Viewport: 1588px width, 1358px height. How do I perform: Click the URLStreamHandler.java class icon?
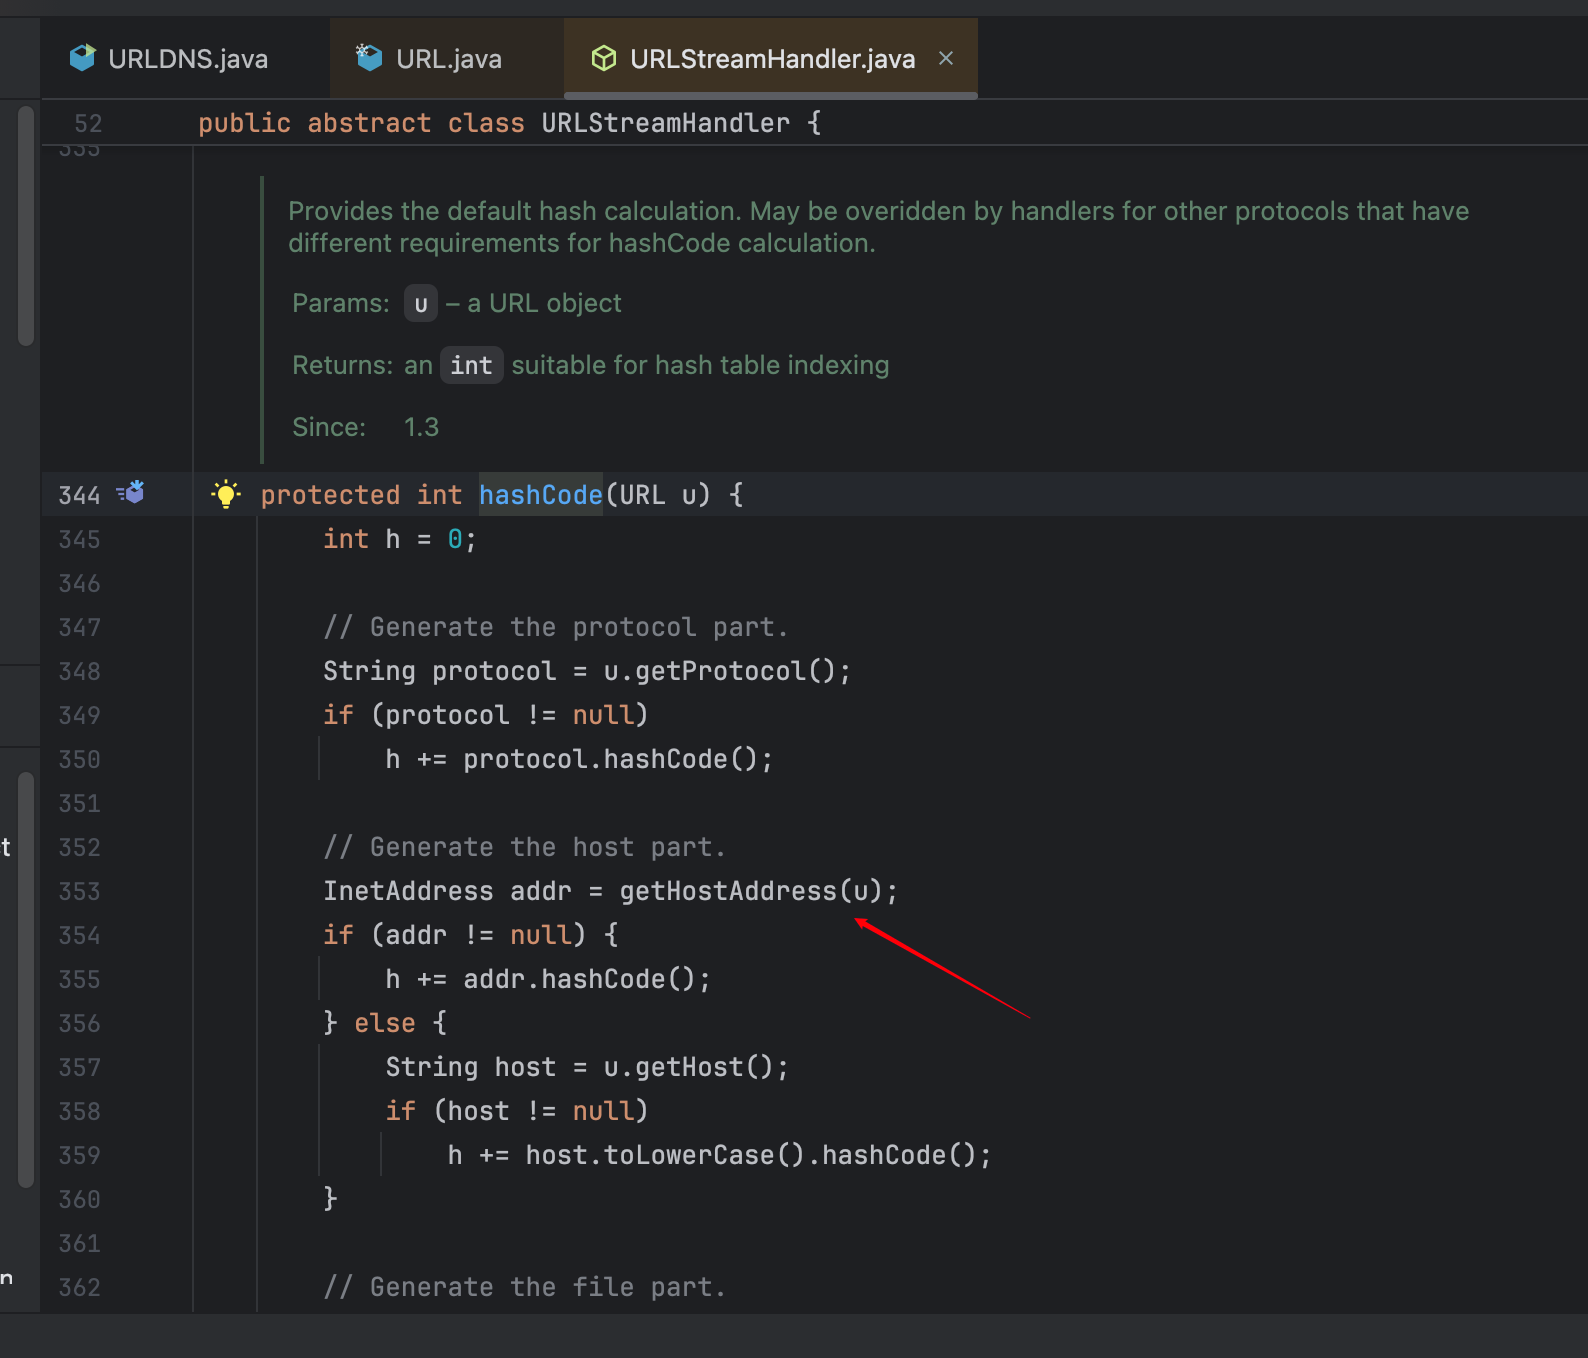(604, 59)
